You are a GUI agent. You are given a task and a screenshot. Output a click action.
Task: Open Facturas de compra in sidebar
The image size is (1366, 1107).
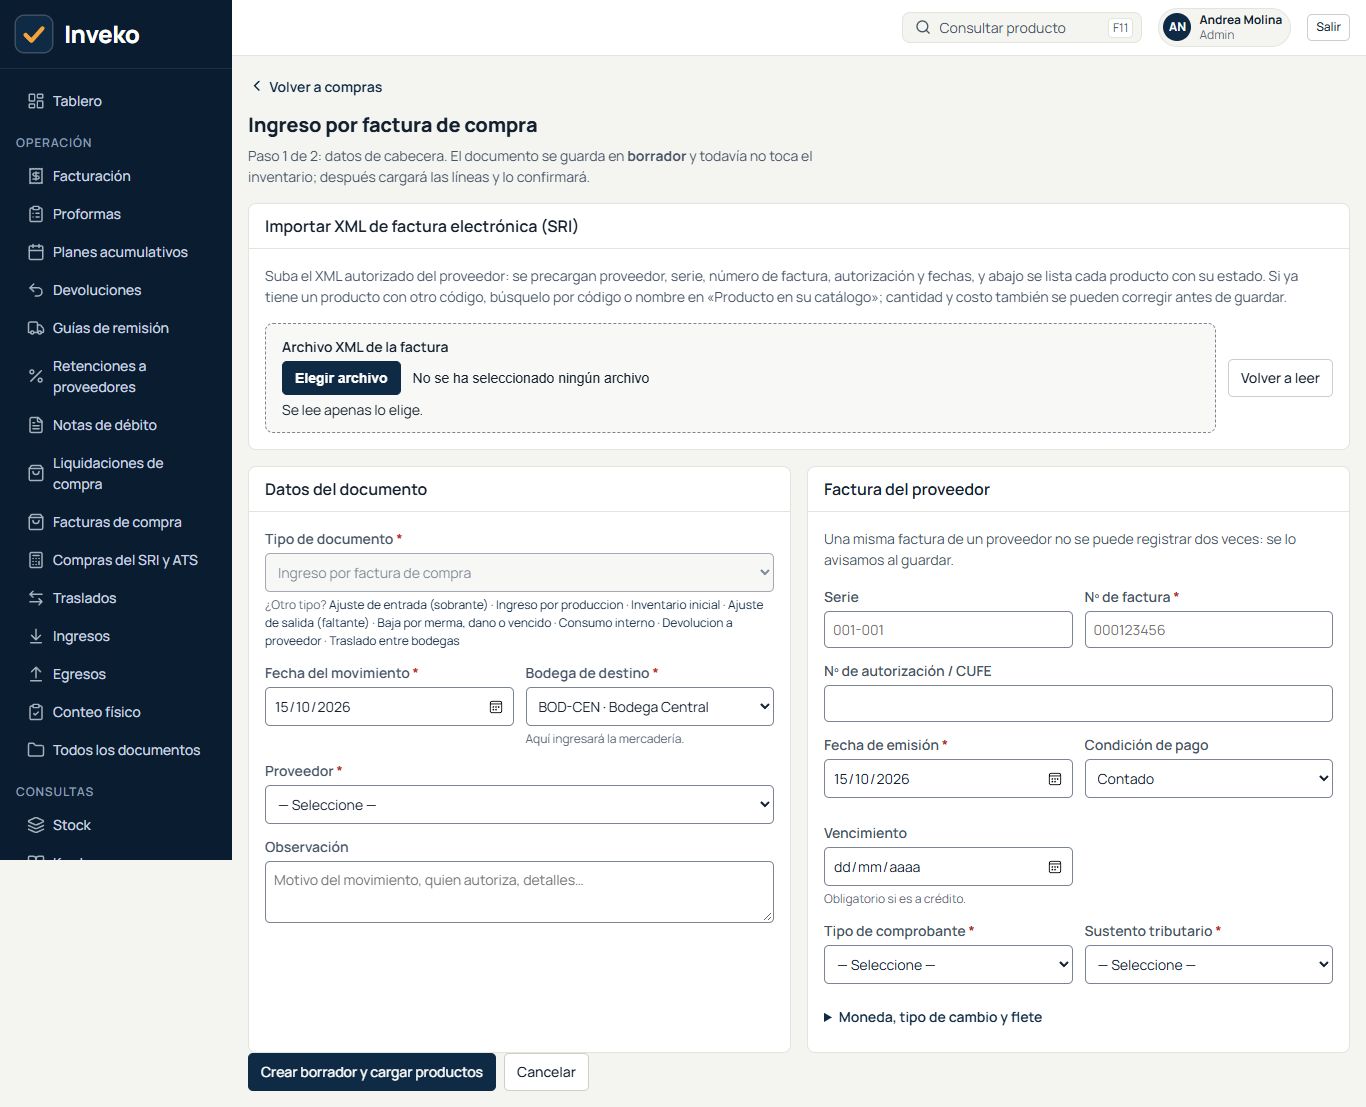point(116,522)
